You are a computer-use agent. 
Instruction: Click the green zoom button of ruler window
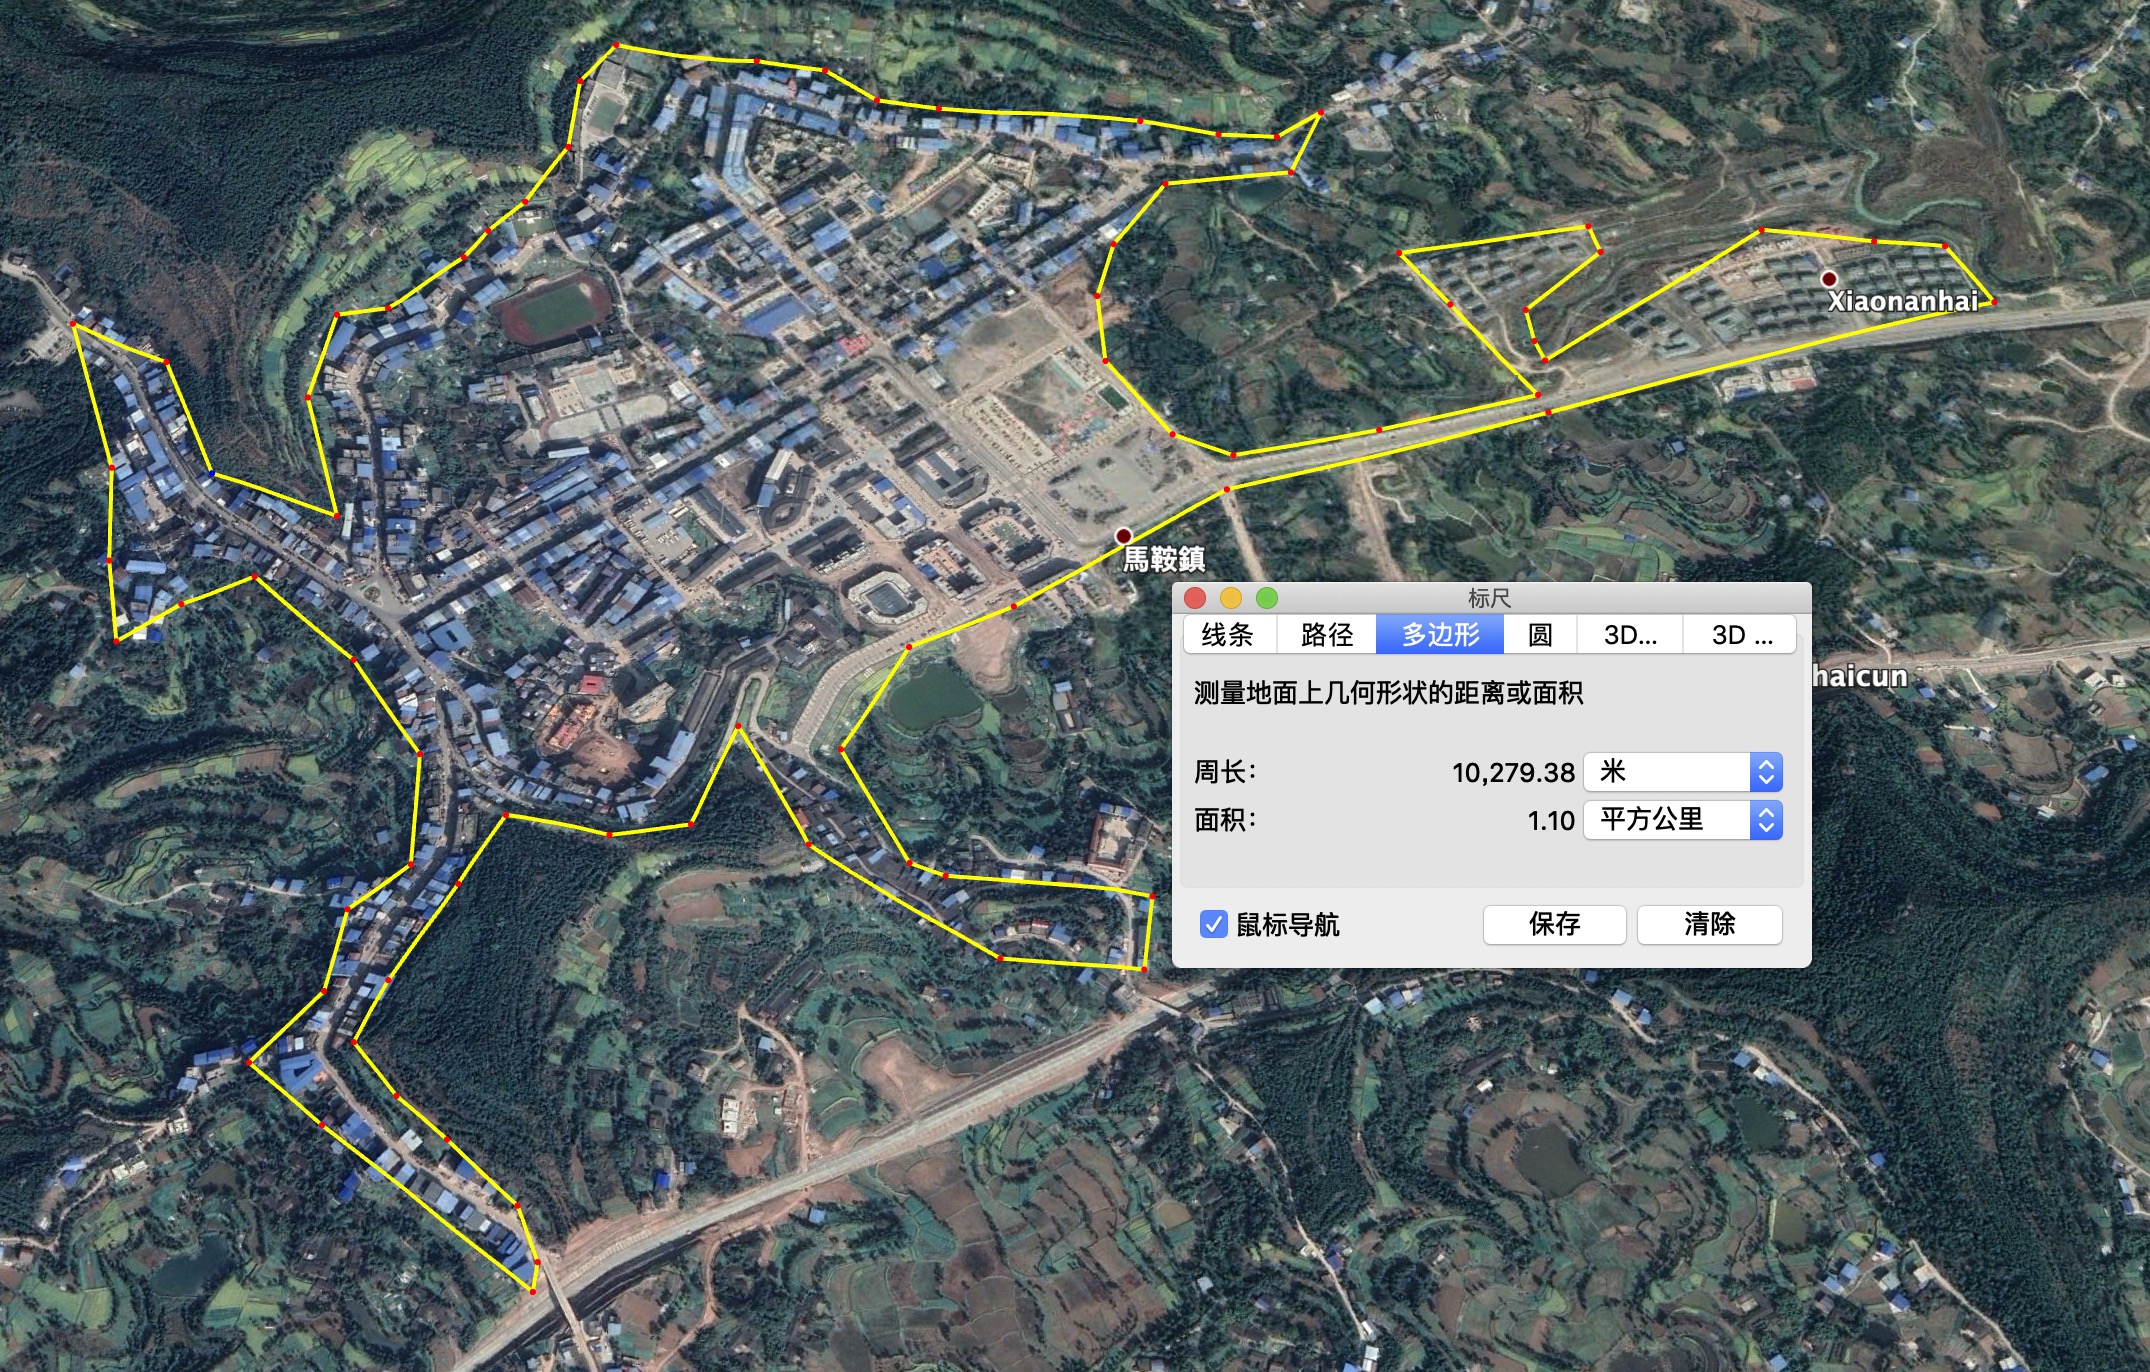[x=1267, y=598]
